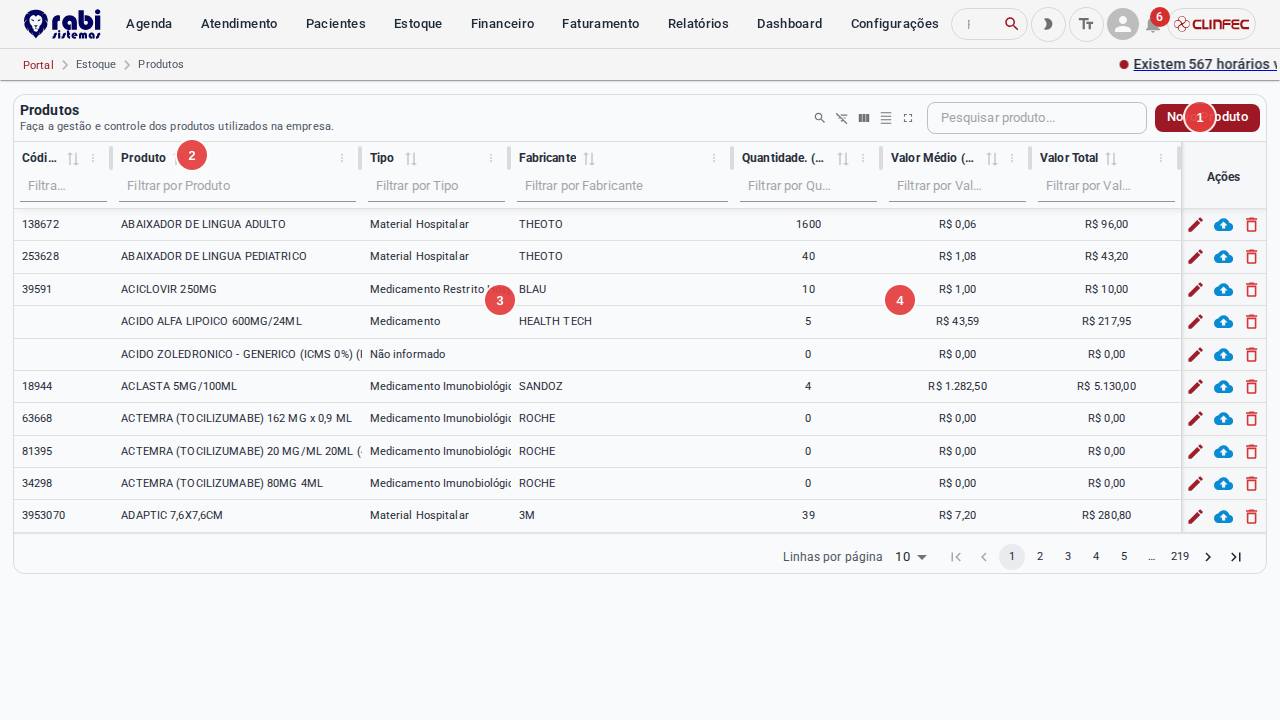Open the Tipo column options menu
Viewport: 1280px width, 720px height.
491,158
